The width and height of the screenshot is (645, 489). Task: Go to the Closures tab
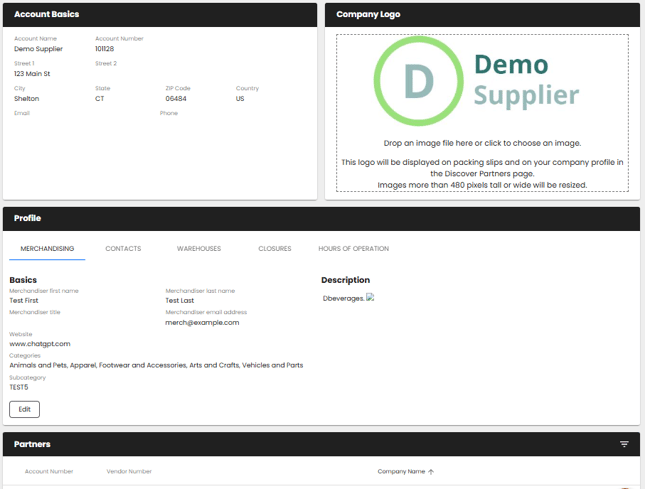point(274,248)
